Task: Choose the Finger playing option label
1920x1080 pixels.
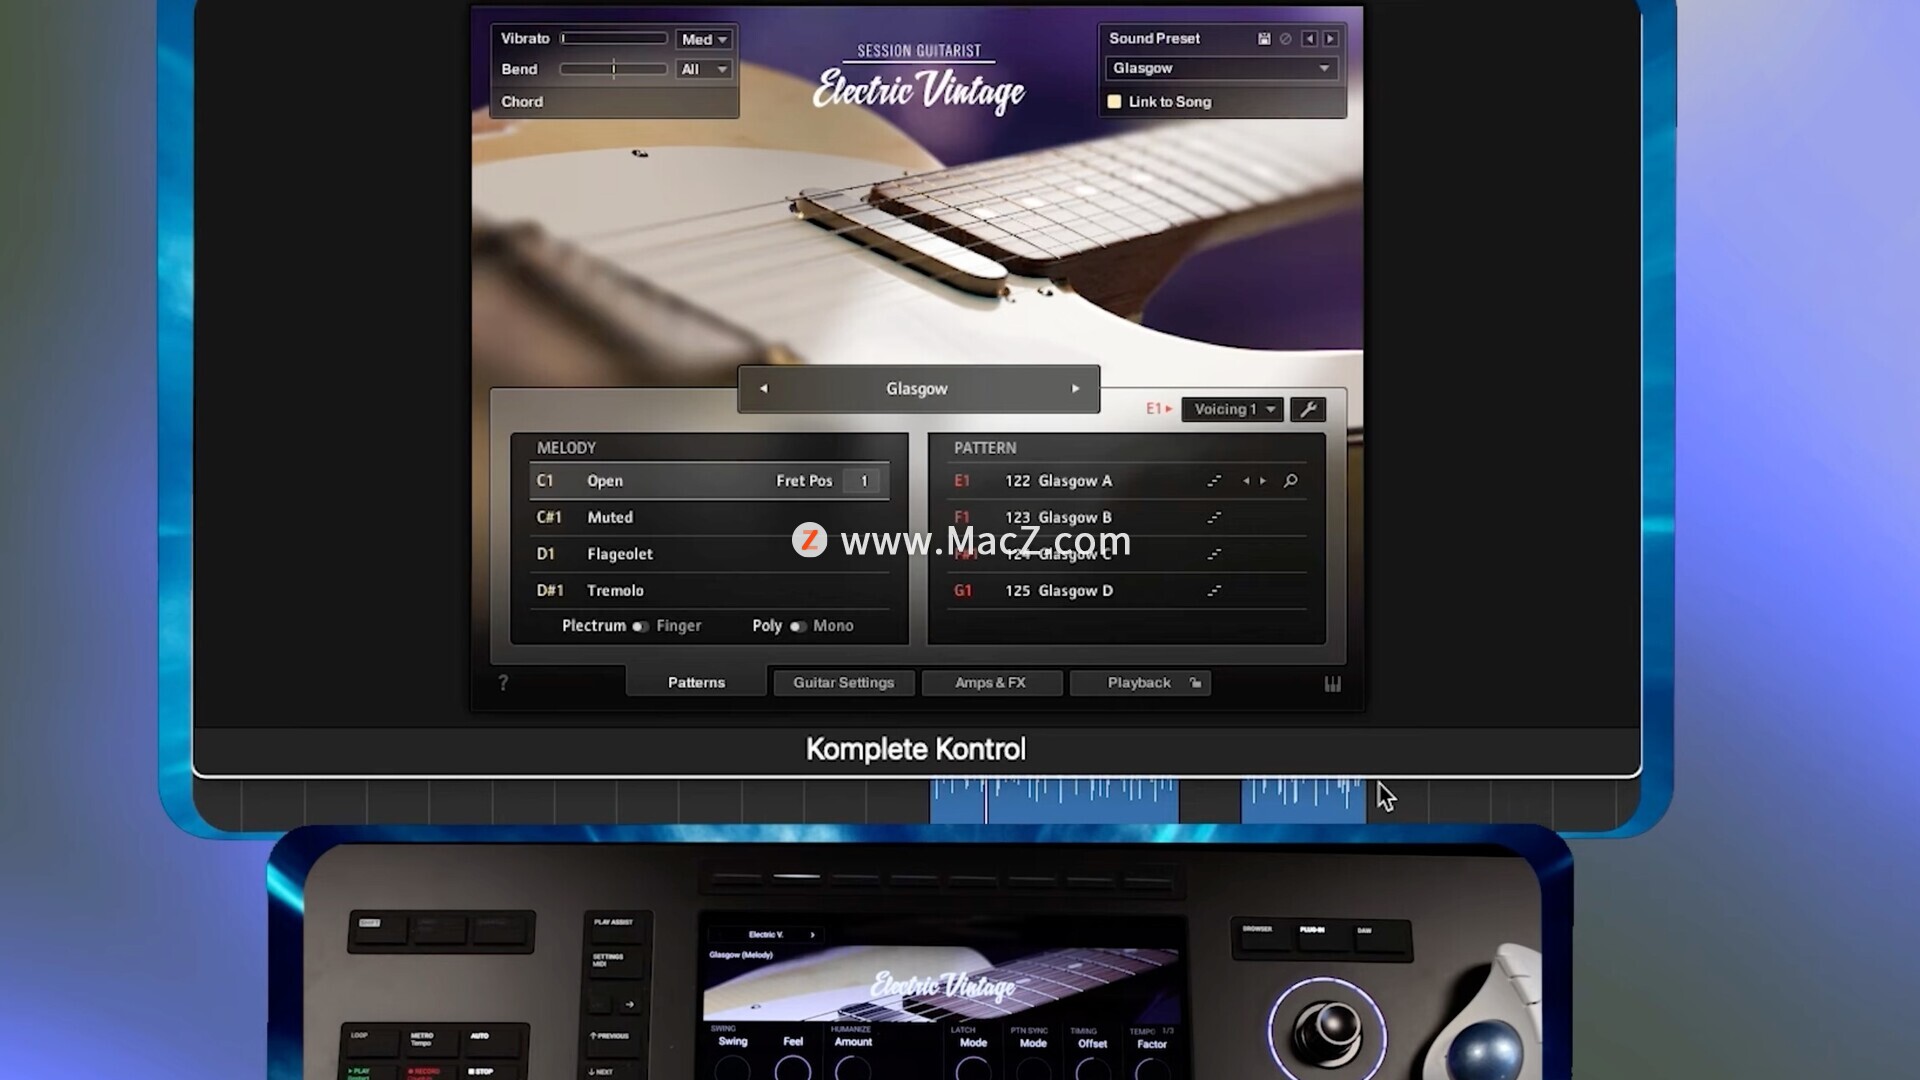Action: click(679, 626)
